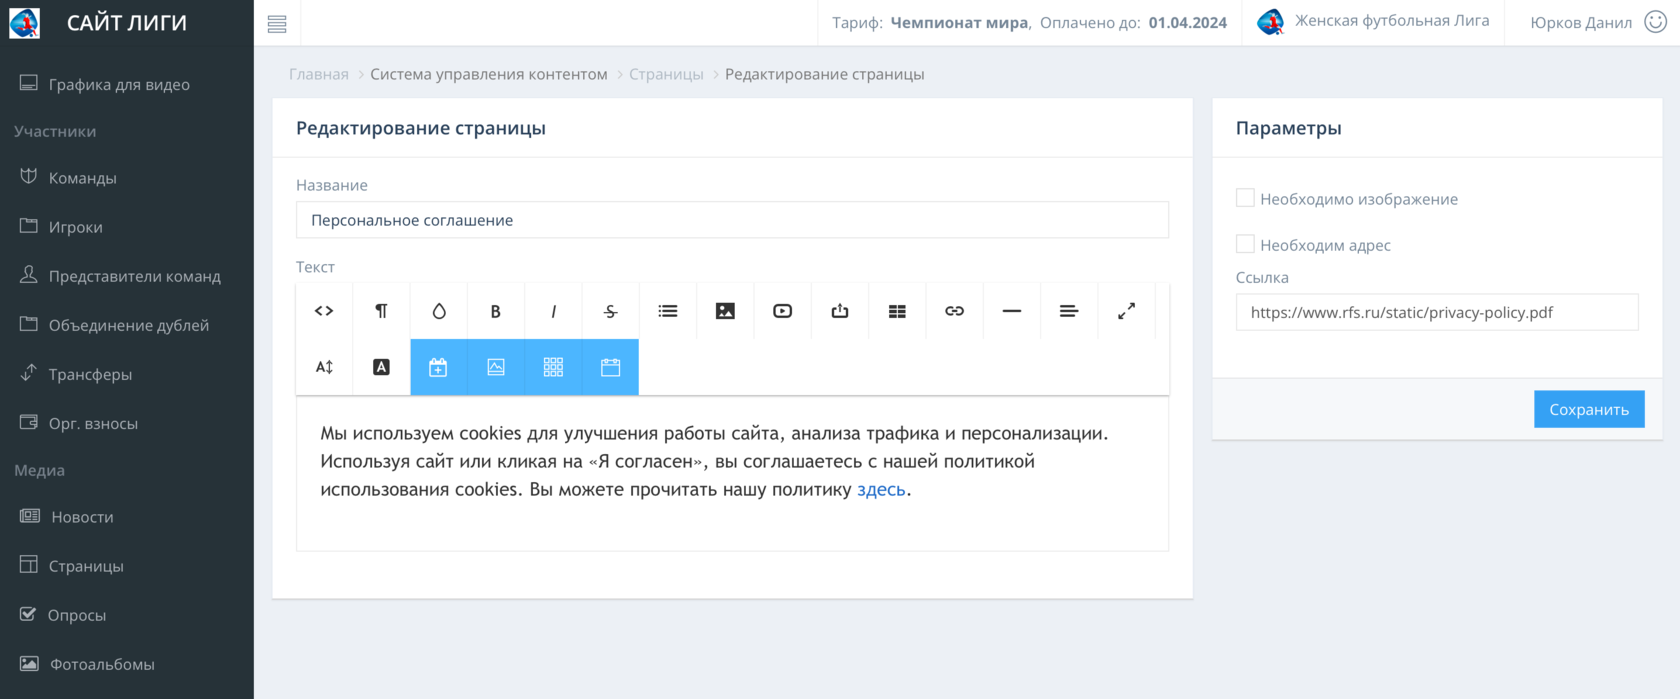
Task: Click 'Женская футбольная Лига' header link
Action: tap(1391, 20)
